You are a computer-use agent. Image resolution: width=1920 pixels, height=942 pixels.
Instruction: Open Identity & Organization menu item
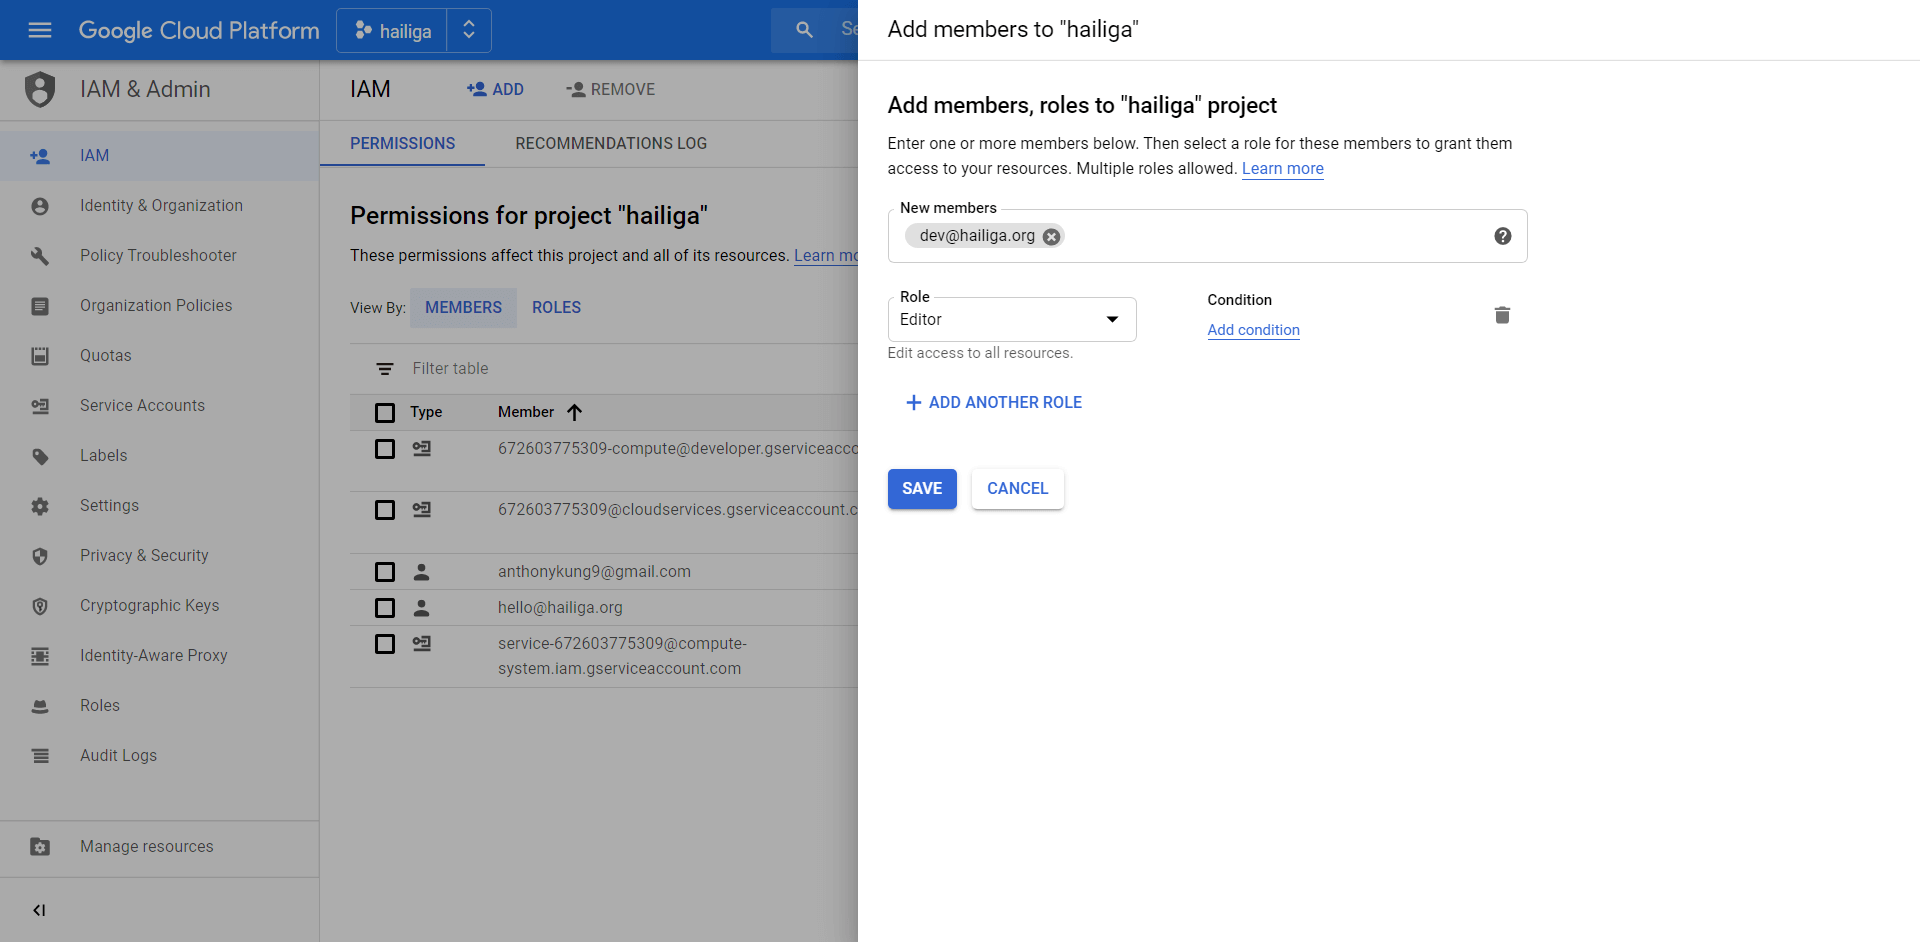161,206
